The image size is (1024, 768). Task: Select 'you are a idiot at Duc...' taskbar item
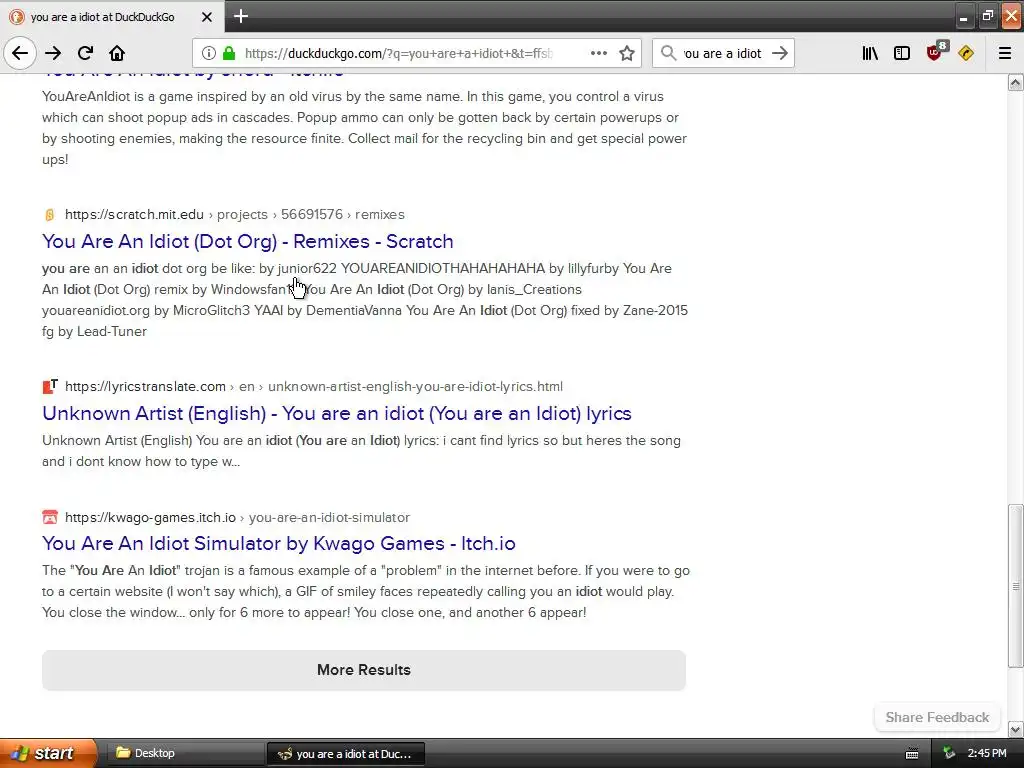(345, 754)
